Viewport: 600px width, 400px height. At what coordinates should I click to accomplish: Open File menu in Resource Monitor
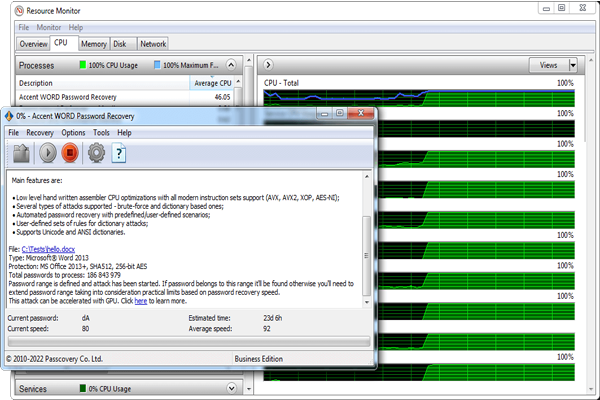(24, 28)
